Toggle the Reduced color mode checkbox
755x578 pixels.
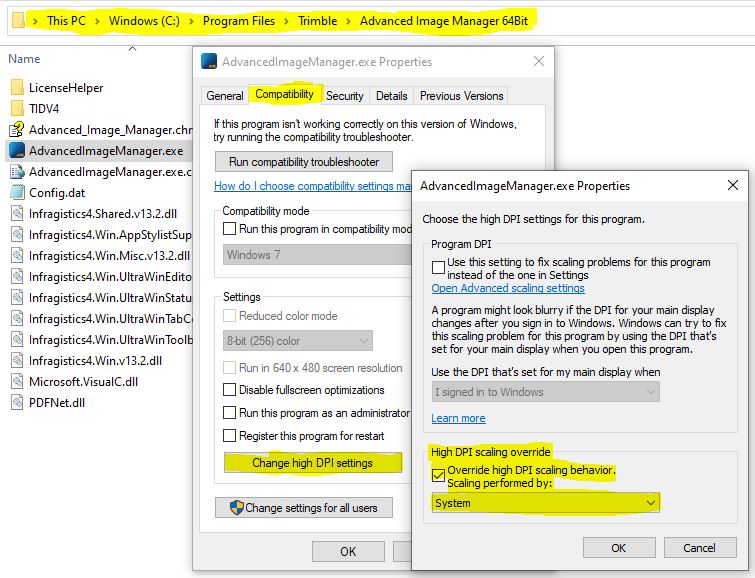click(x=229, y=315)
